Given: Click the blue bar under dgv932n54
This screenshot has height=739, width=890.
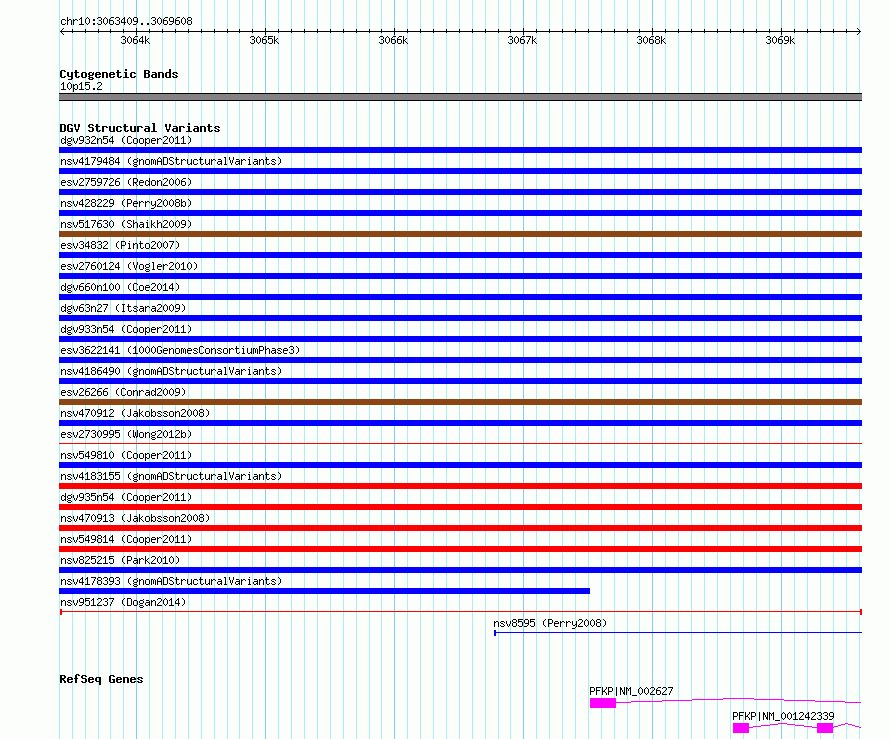Looking at the screenshot, I should pos(460,150).
